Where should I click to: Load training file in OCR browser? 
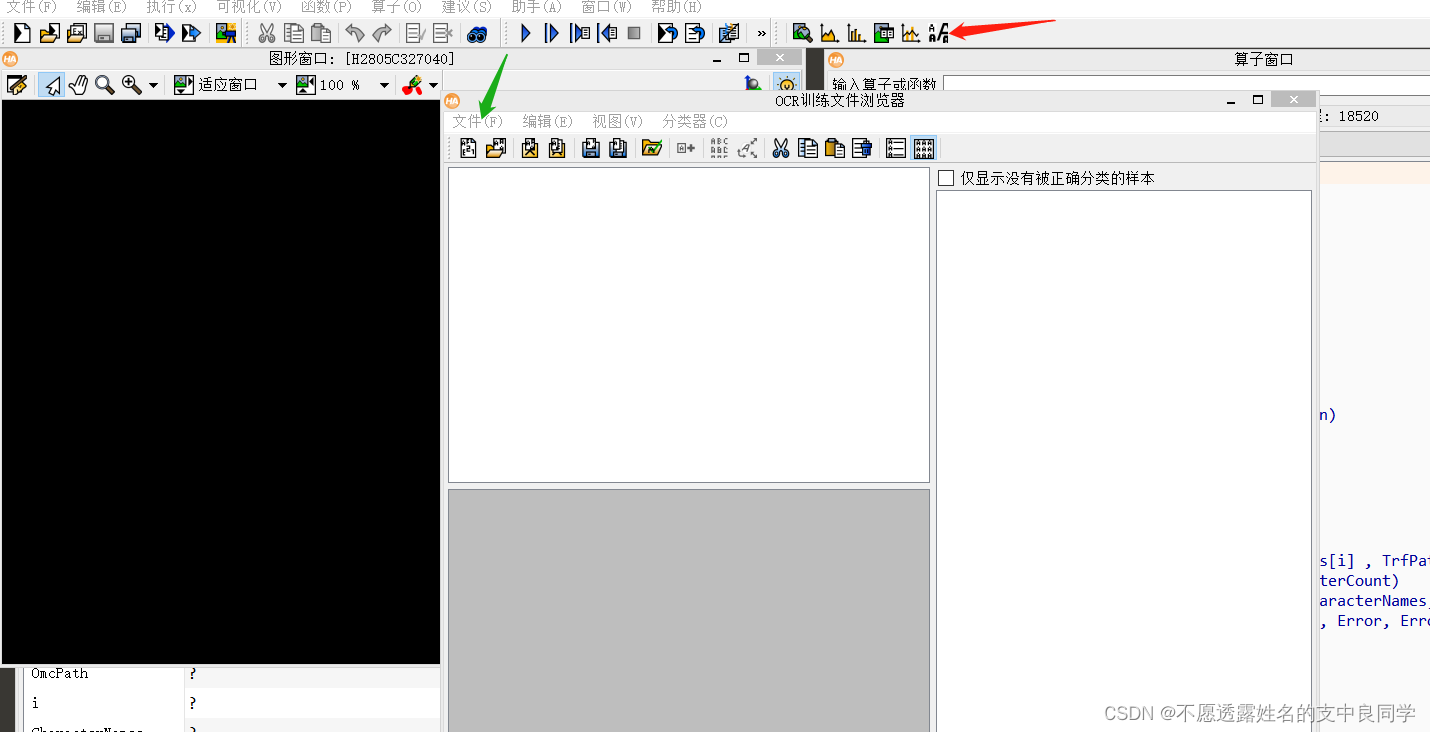(495, 148)
